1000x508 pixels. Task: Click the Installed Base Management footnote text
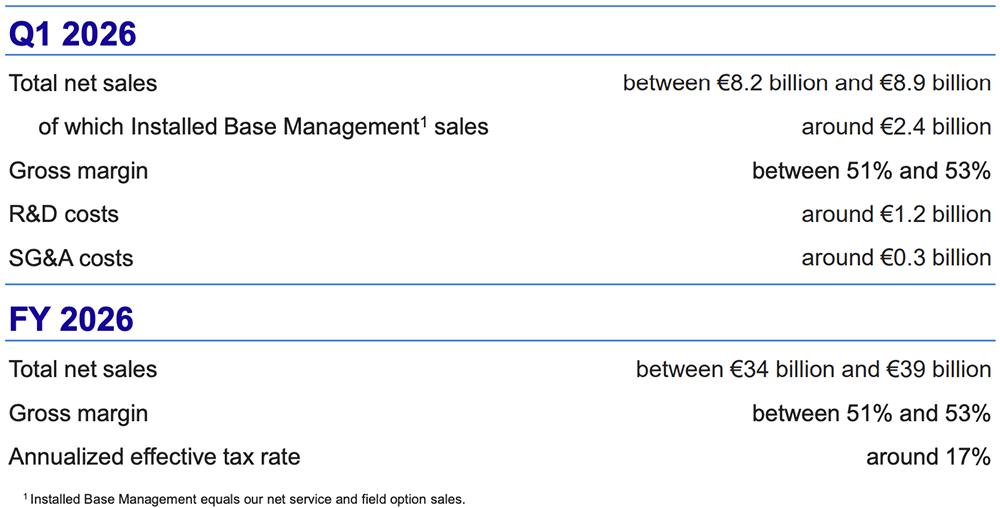247,497
